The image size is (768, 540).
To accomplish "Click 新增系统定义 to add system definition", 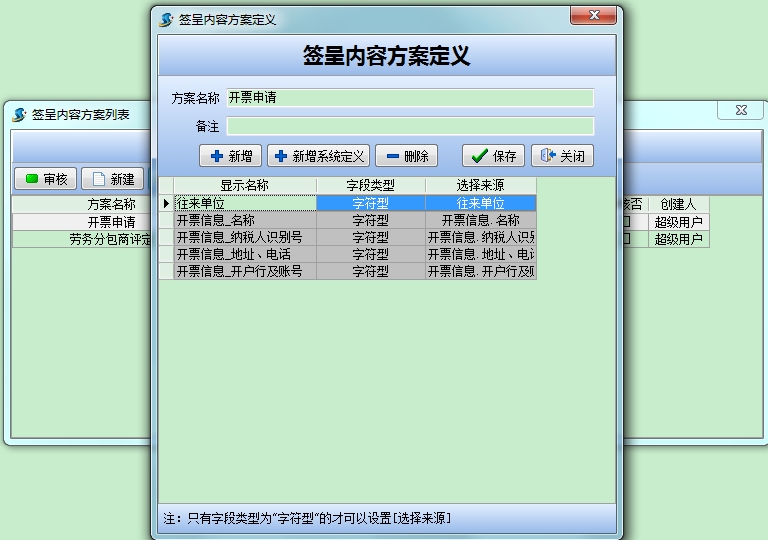I will point(318,156).
